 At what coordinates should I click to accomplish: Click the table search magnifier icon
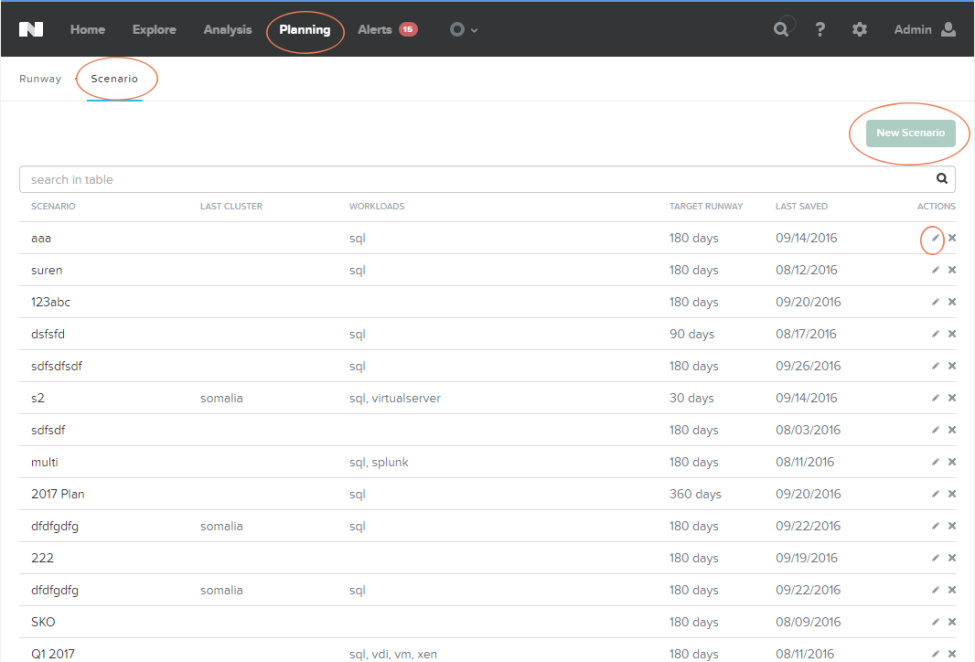(942, 179)
